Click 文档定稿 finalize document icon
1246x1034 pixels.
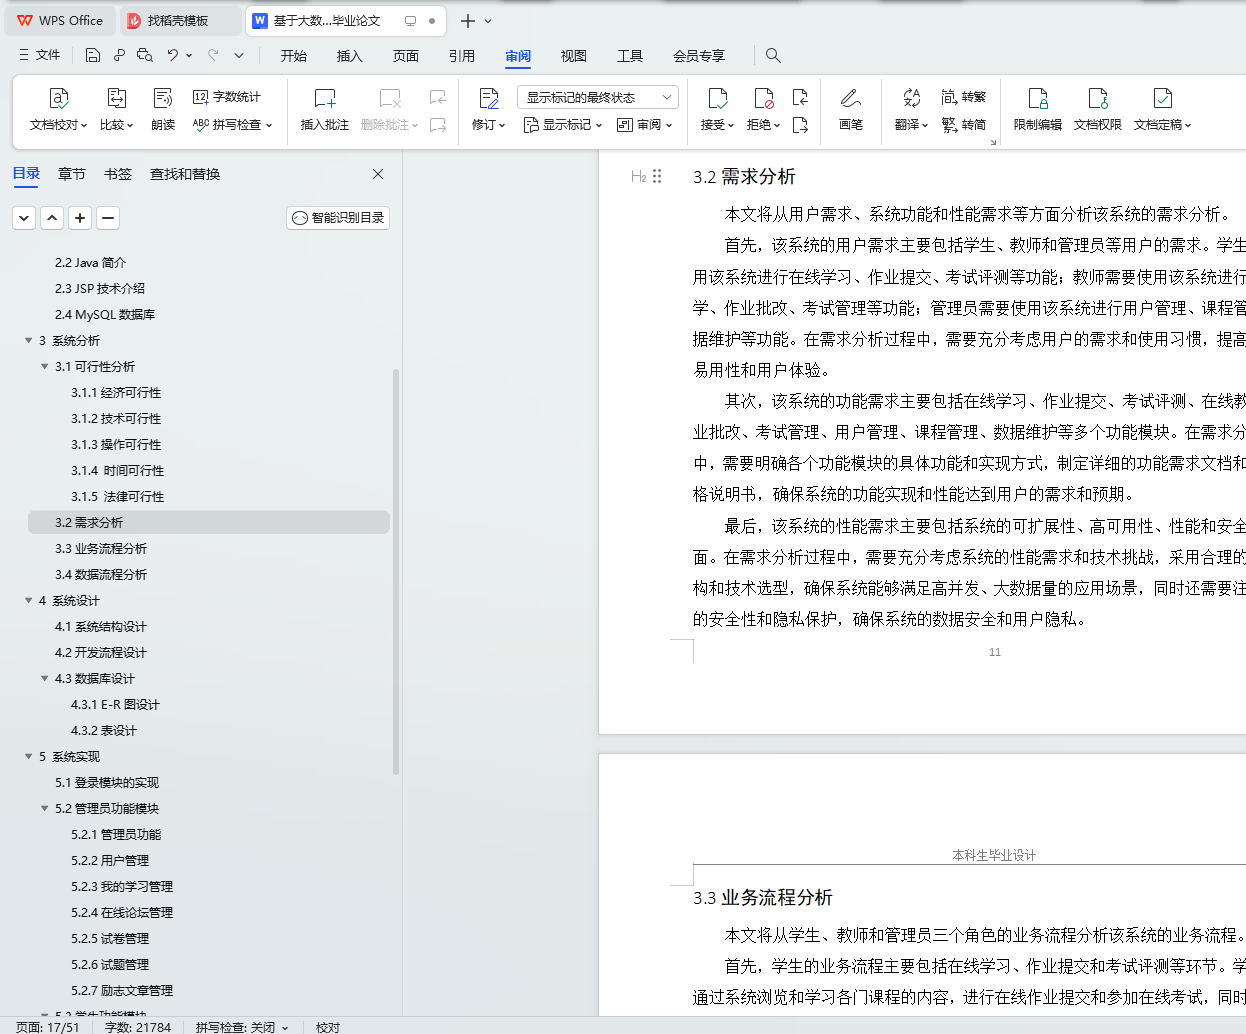pyautogui.click(x=1162, y=98)
